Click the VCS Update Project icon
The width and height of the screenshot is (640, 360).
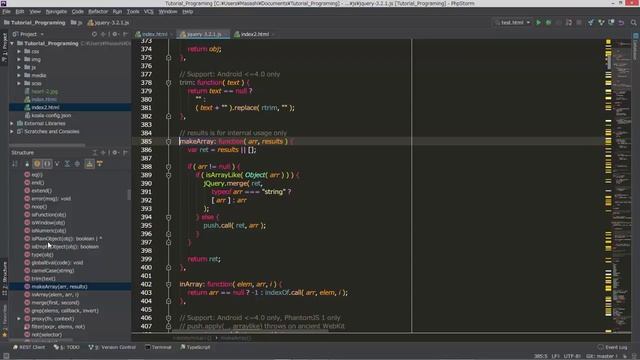pos(591,22)
